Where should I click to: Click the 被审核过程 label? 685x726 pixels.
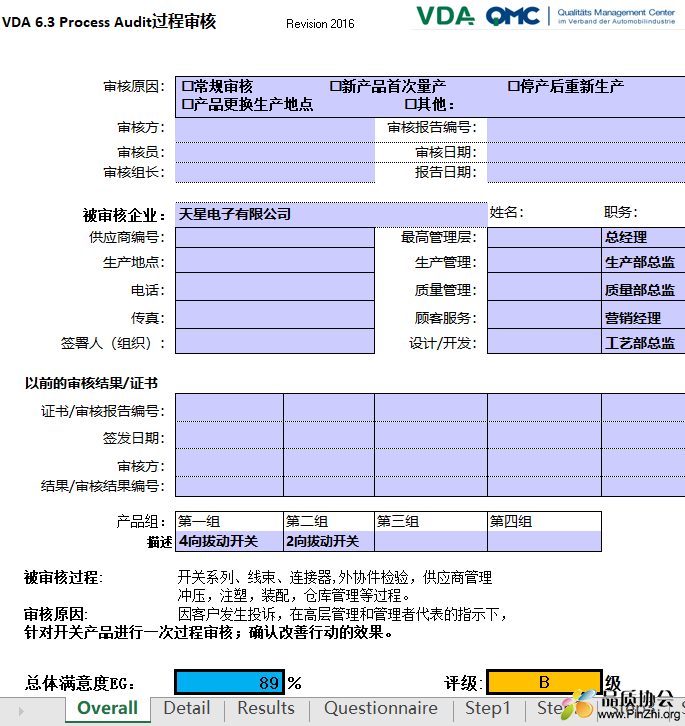[x=63, y=577]
